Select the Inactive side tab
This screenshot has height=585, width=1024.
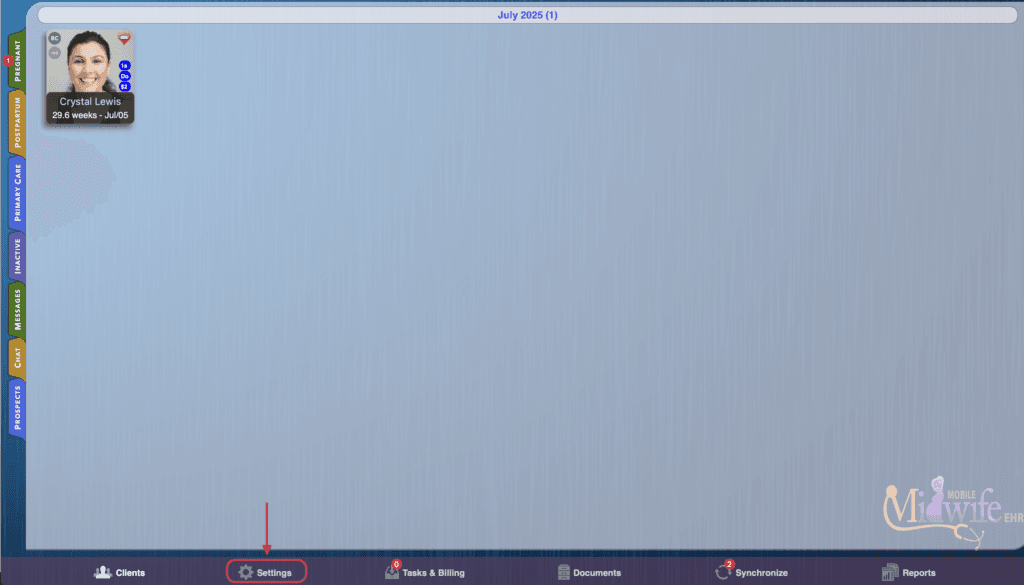(17, 256)
